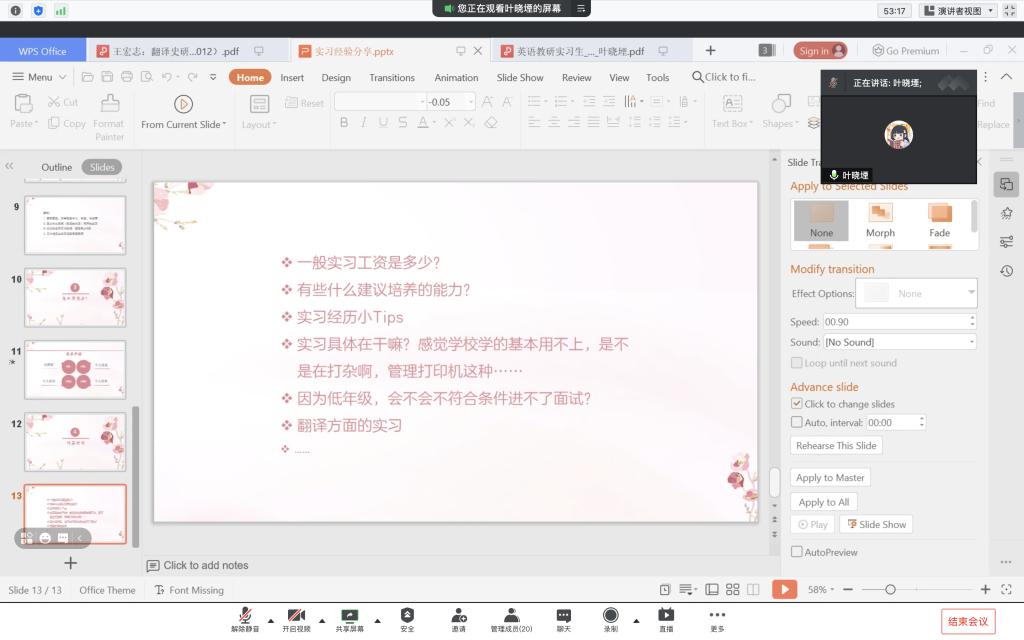
Task: Click the bold formatting icon
Action: pyautogui.click(x=344, y=123)
